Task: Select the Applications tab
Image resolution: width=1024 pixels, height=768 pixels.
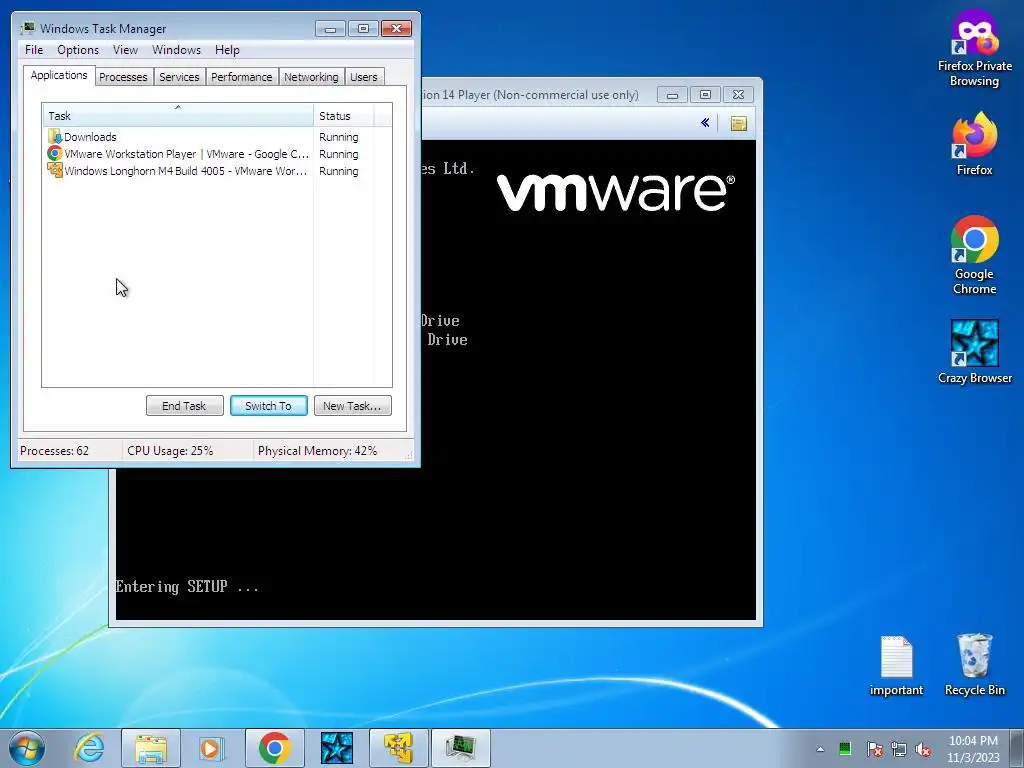Action: coord(59,75)
